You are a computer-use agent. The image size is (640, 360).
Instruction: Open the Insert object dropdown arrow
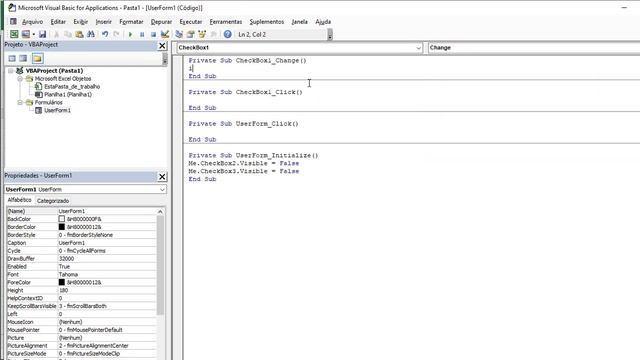33,34
